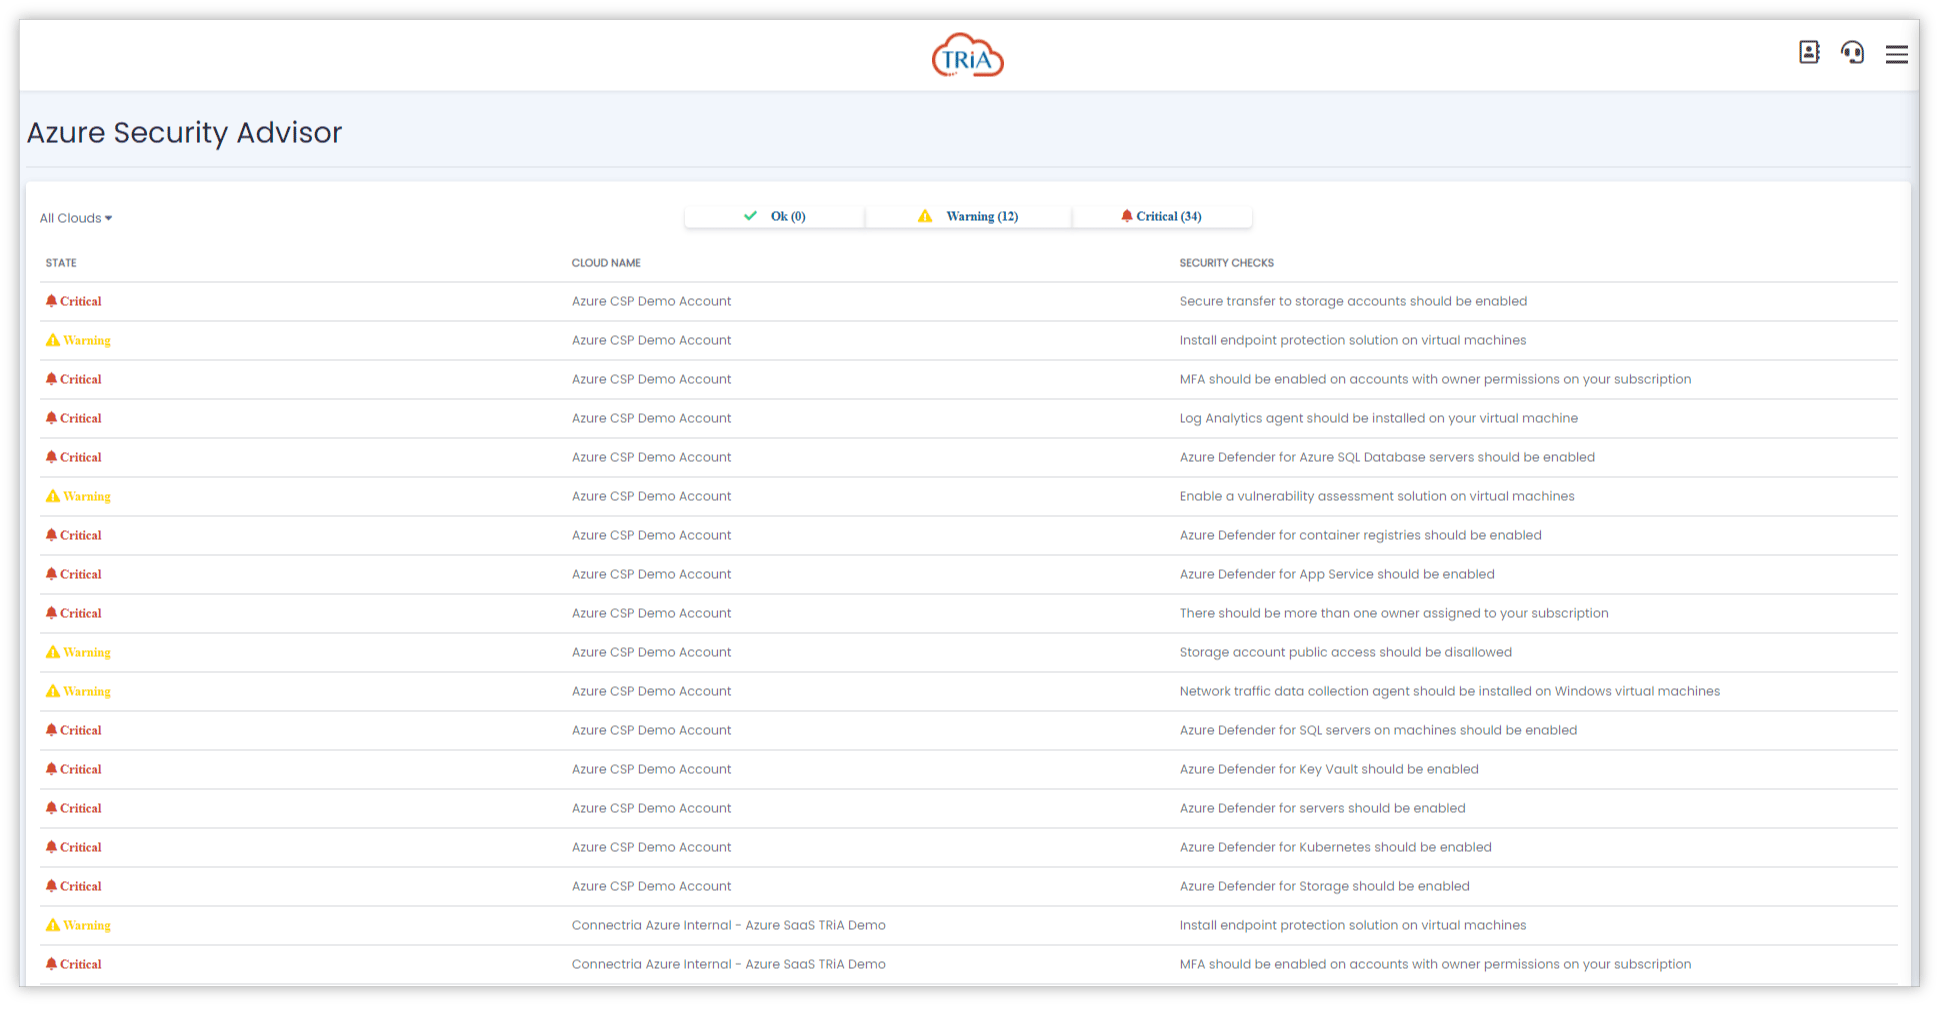Click bell icon in more than one owner row
The width and height of the screenshot is (1937, 1011).
pyautogui.click(x=51, y=613)
